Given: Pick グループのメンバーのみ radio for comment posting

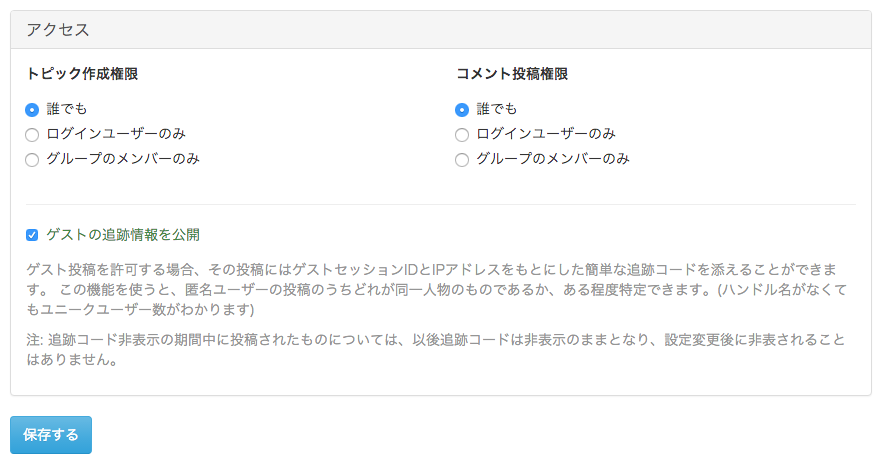Looking at the screenshot, I should (x=462, y=159).
